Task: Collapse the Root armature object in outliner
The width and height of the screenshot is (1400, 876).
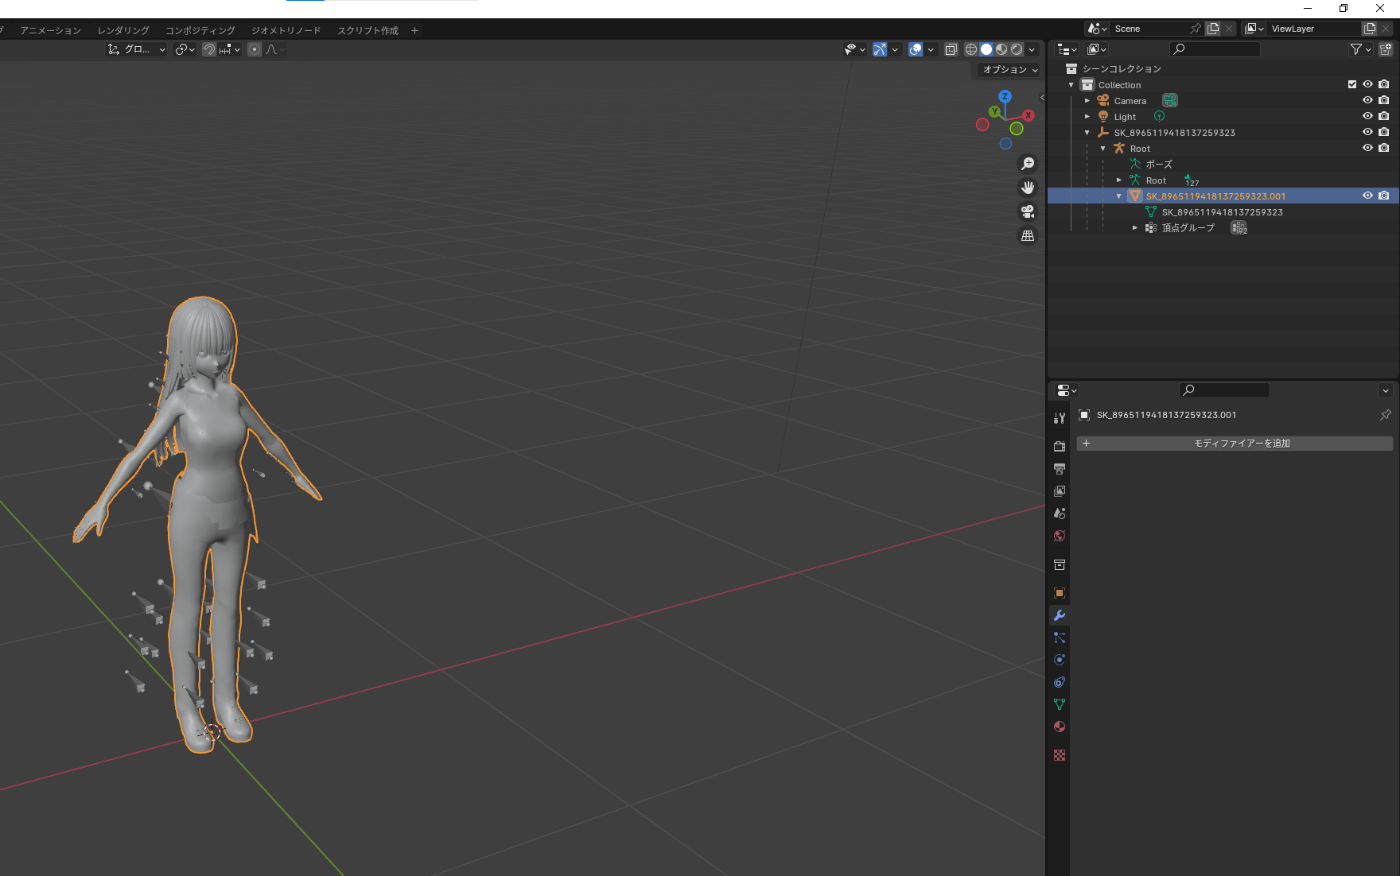Action: [1104, 149]
